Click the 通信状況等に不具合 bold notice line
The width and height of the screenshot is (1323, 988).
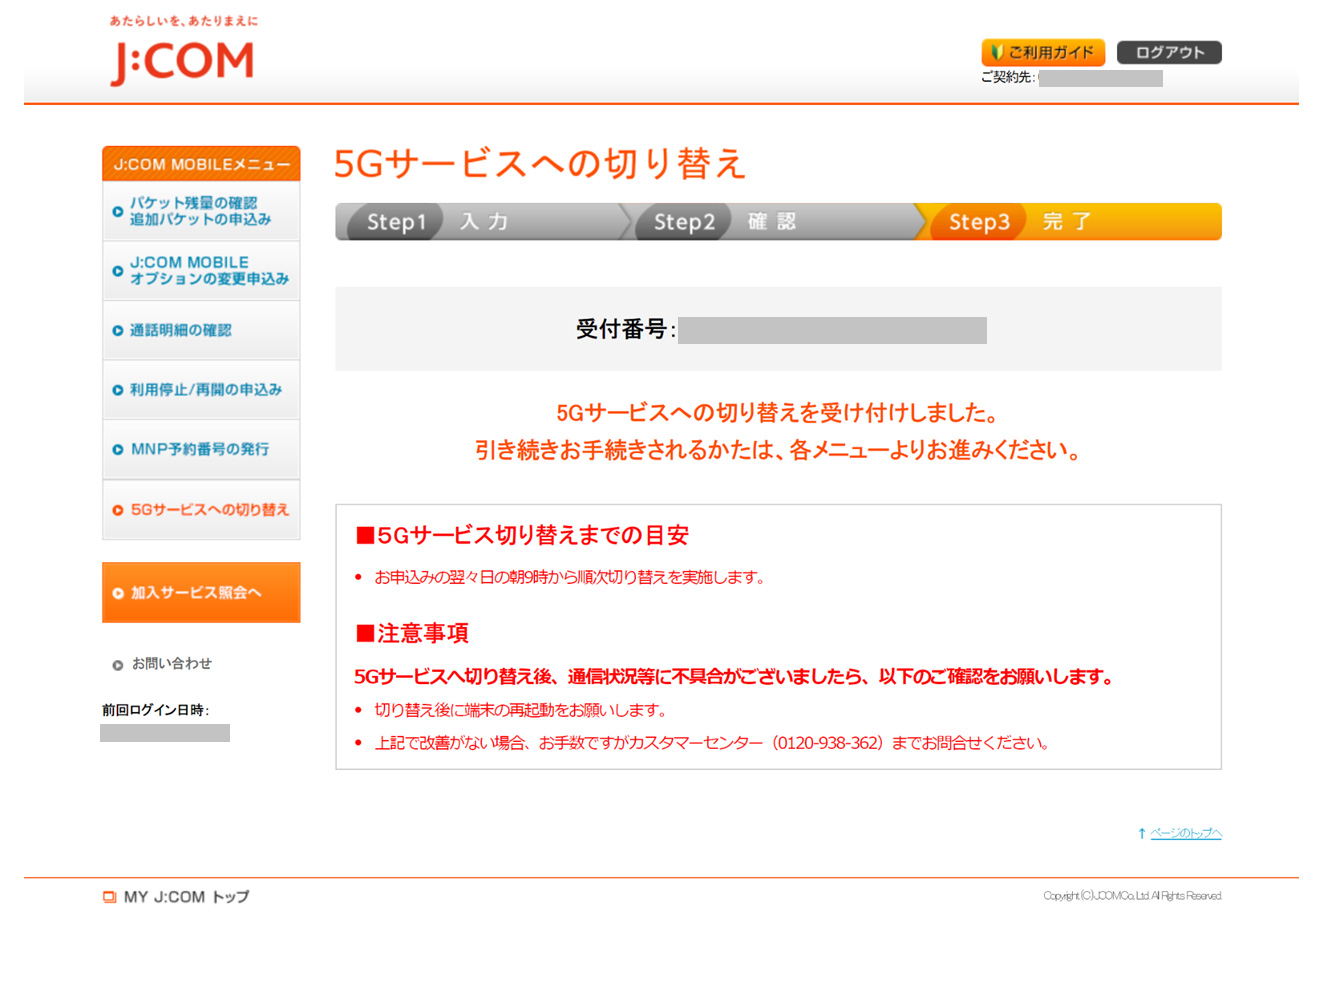(734, 677)
